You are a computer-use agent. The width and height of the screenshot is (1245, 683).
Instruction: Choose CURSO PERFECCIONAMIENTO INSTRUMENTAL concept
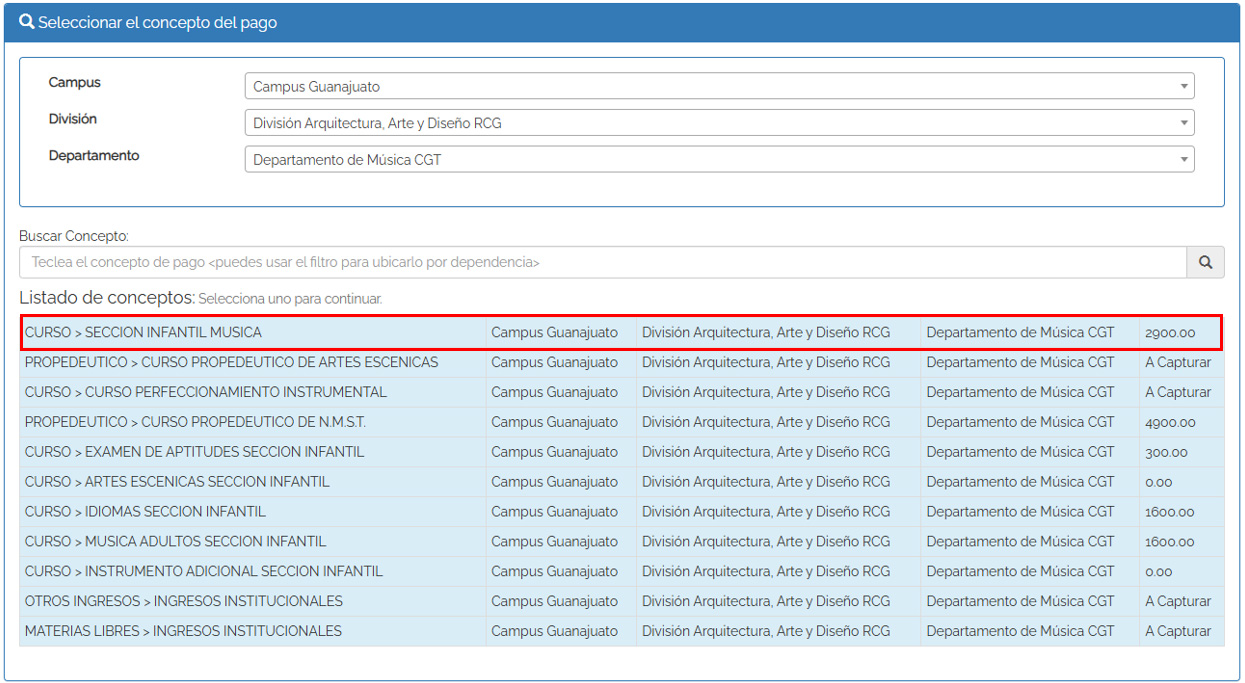click(x=205, y=392)
